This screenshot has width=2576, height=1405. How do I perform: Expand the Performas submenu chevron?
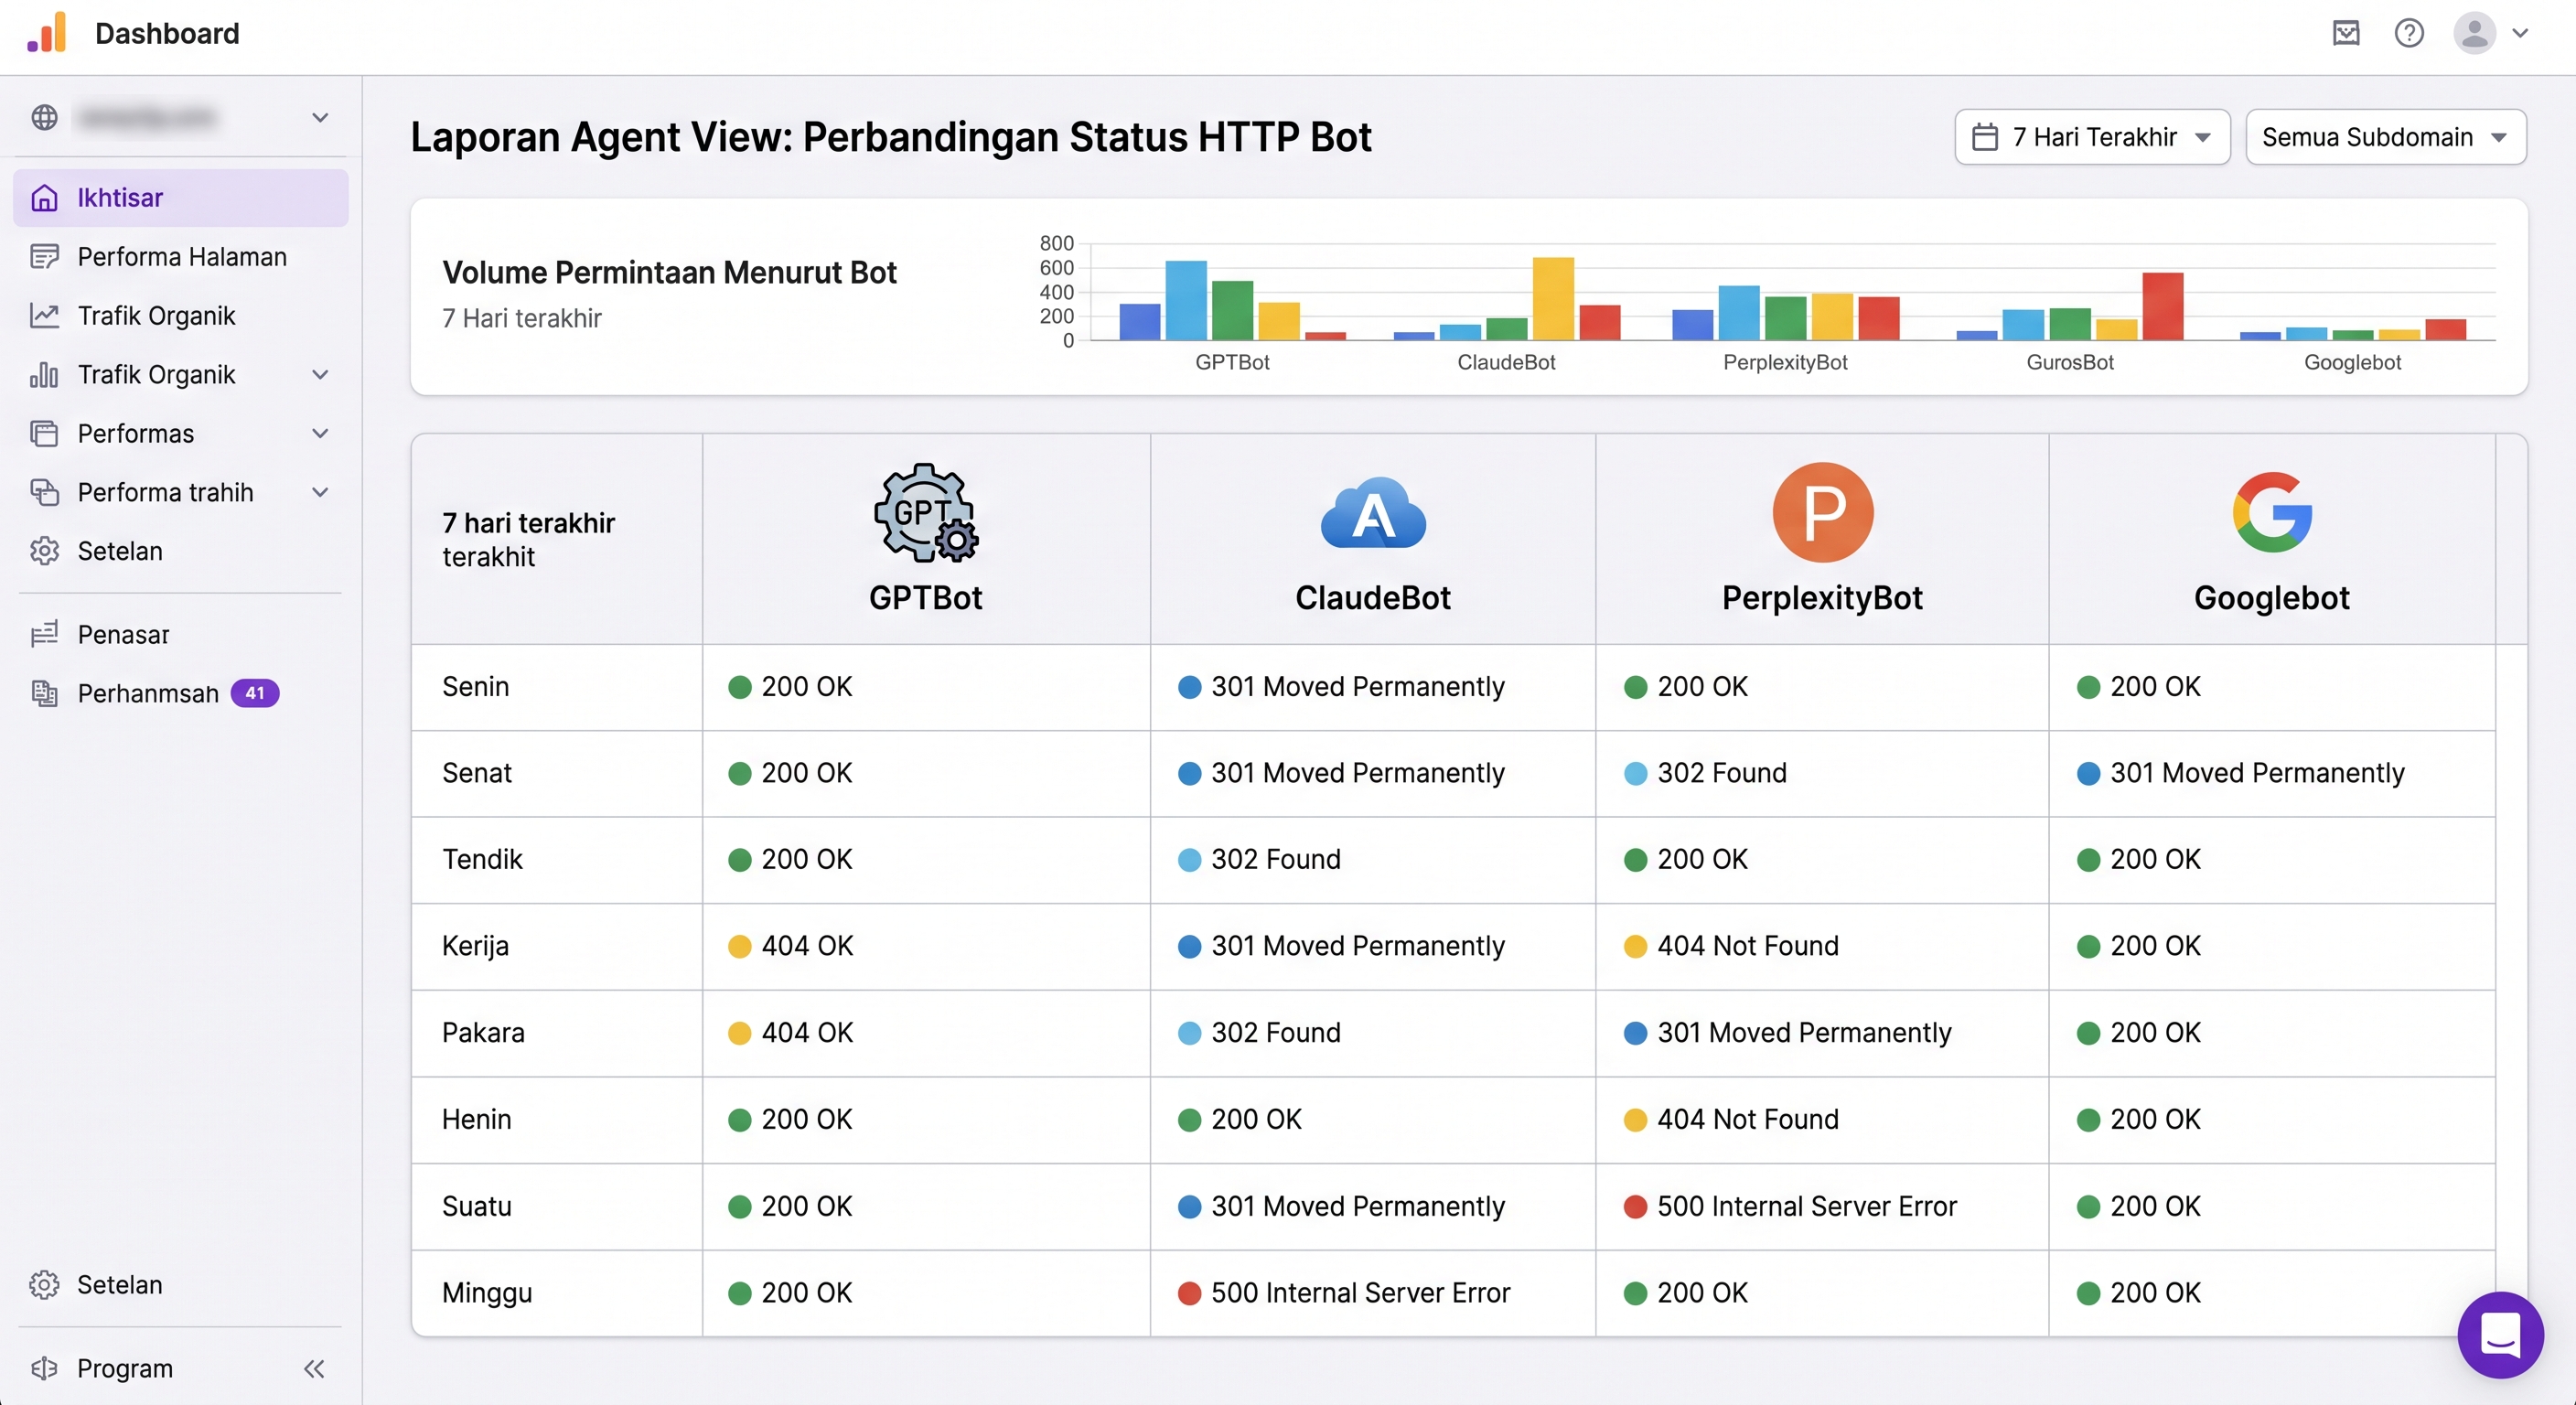320,433
